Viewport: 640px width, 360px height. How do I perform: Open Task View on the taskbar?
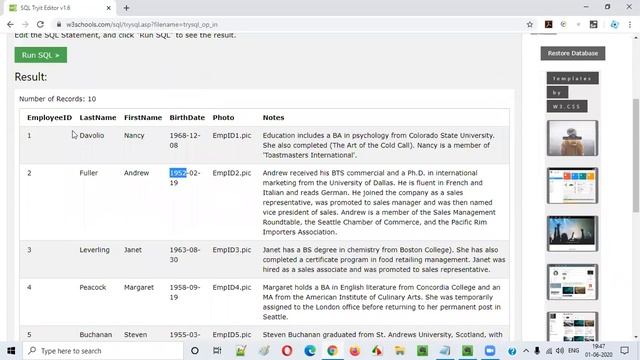coord(217,351)
